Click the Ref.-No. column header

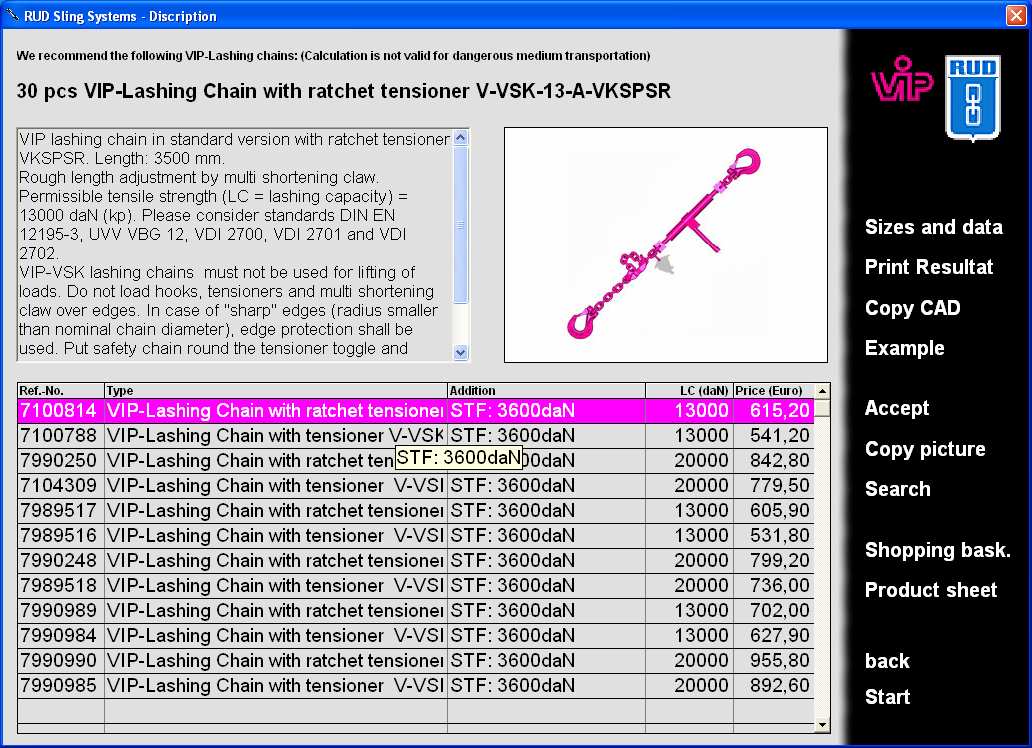coord(61,390)
